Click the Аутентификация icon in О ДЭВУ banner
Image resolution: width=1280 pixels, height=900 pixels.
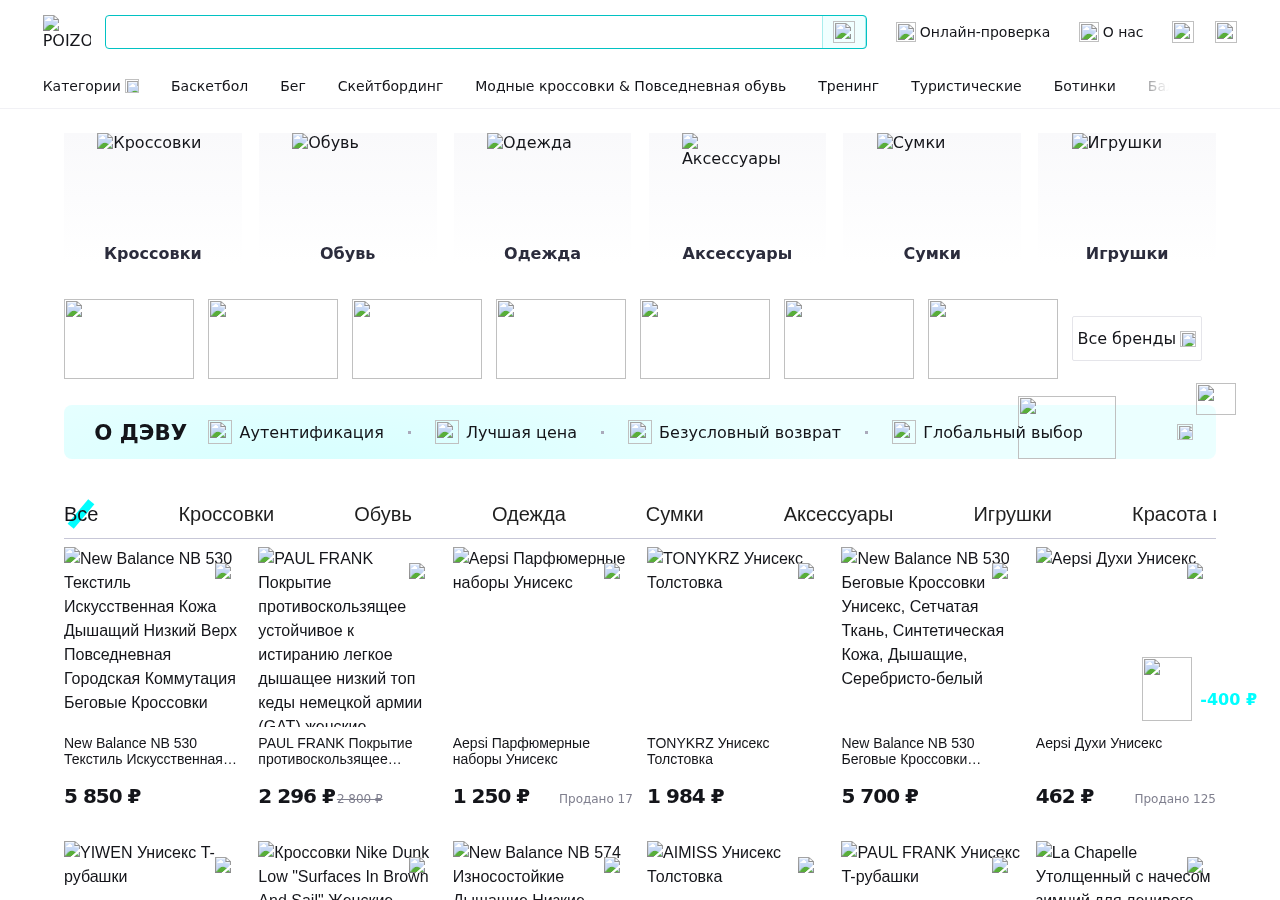220,432
